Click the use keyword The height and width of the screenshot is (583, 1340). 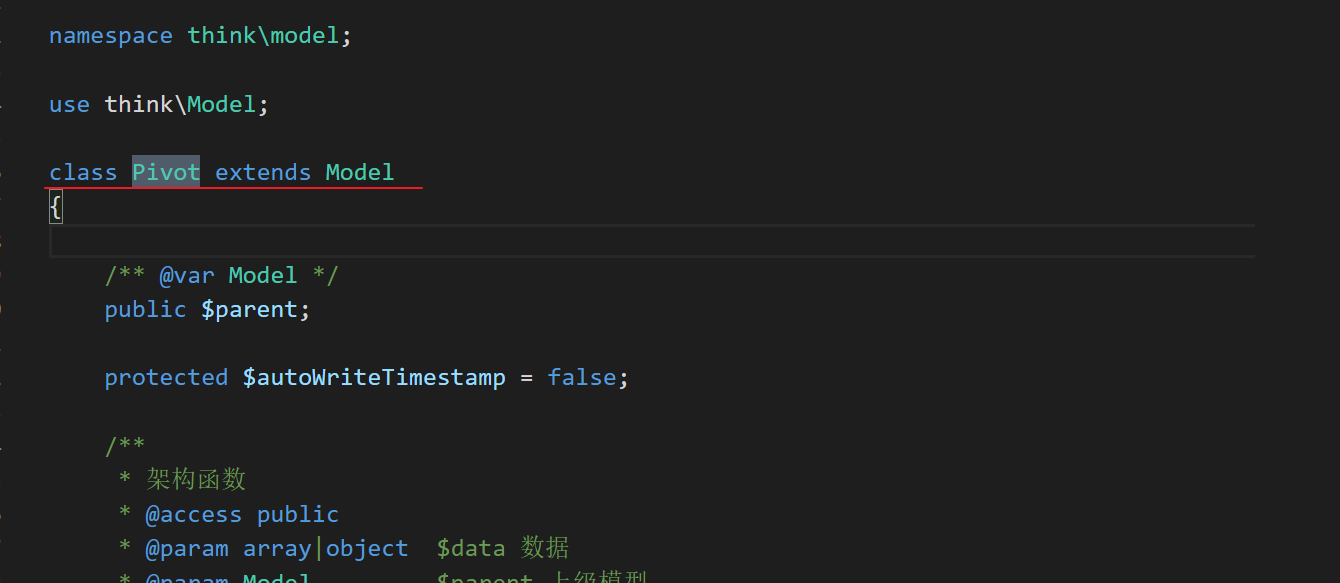pyautogui.click(x=69, y=105)
